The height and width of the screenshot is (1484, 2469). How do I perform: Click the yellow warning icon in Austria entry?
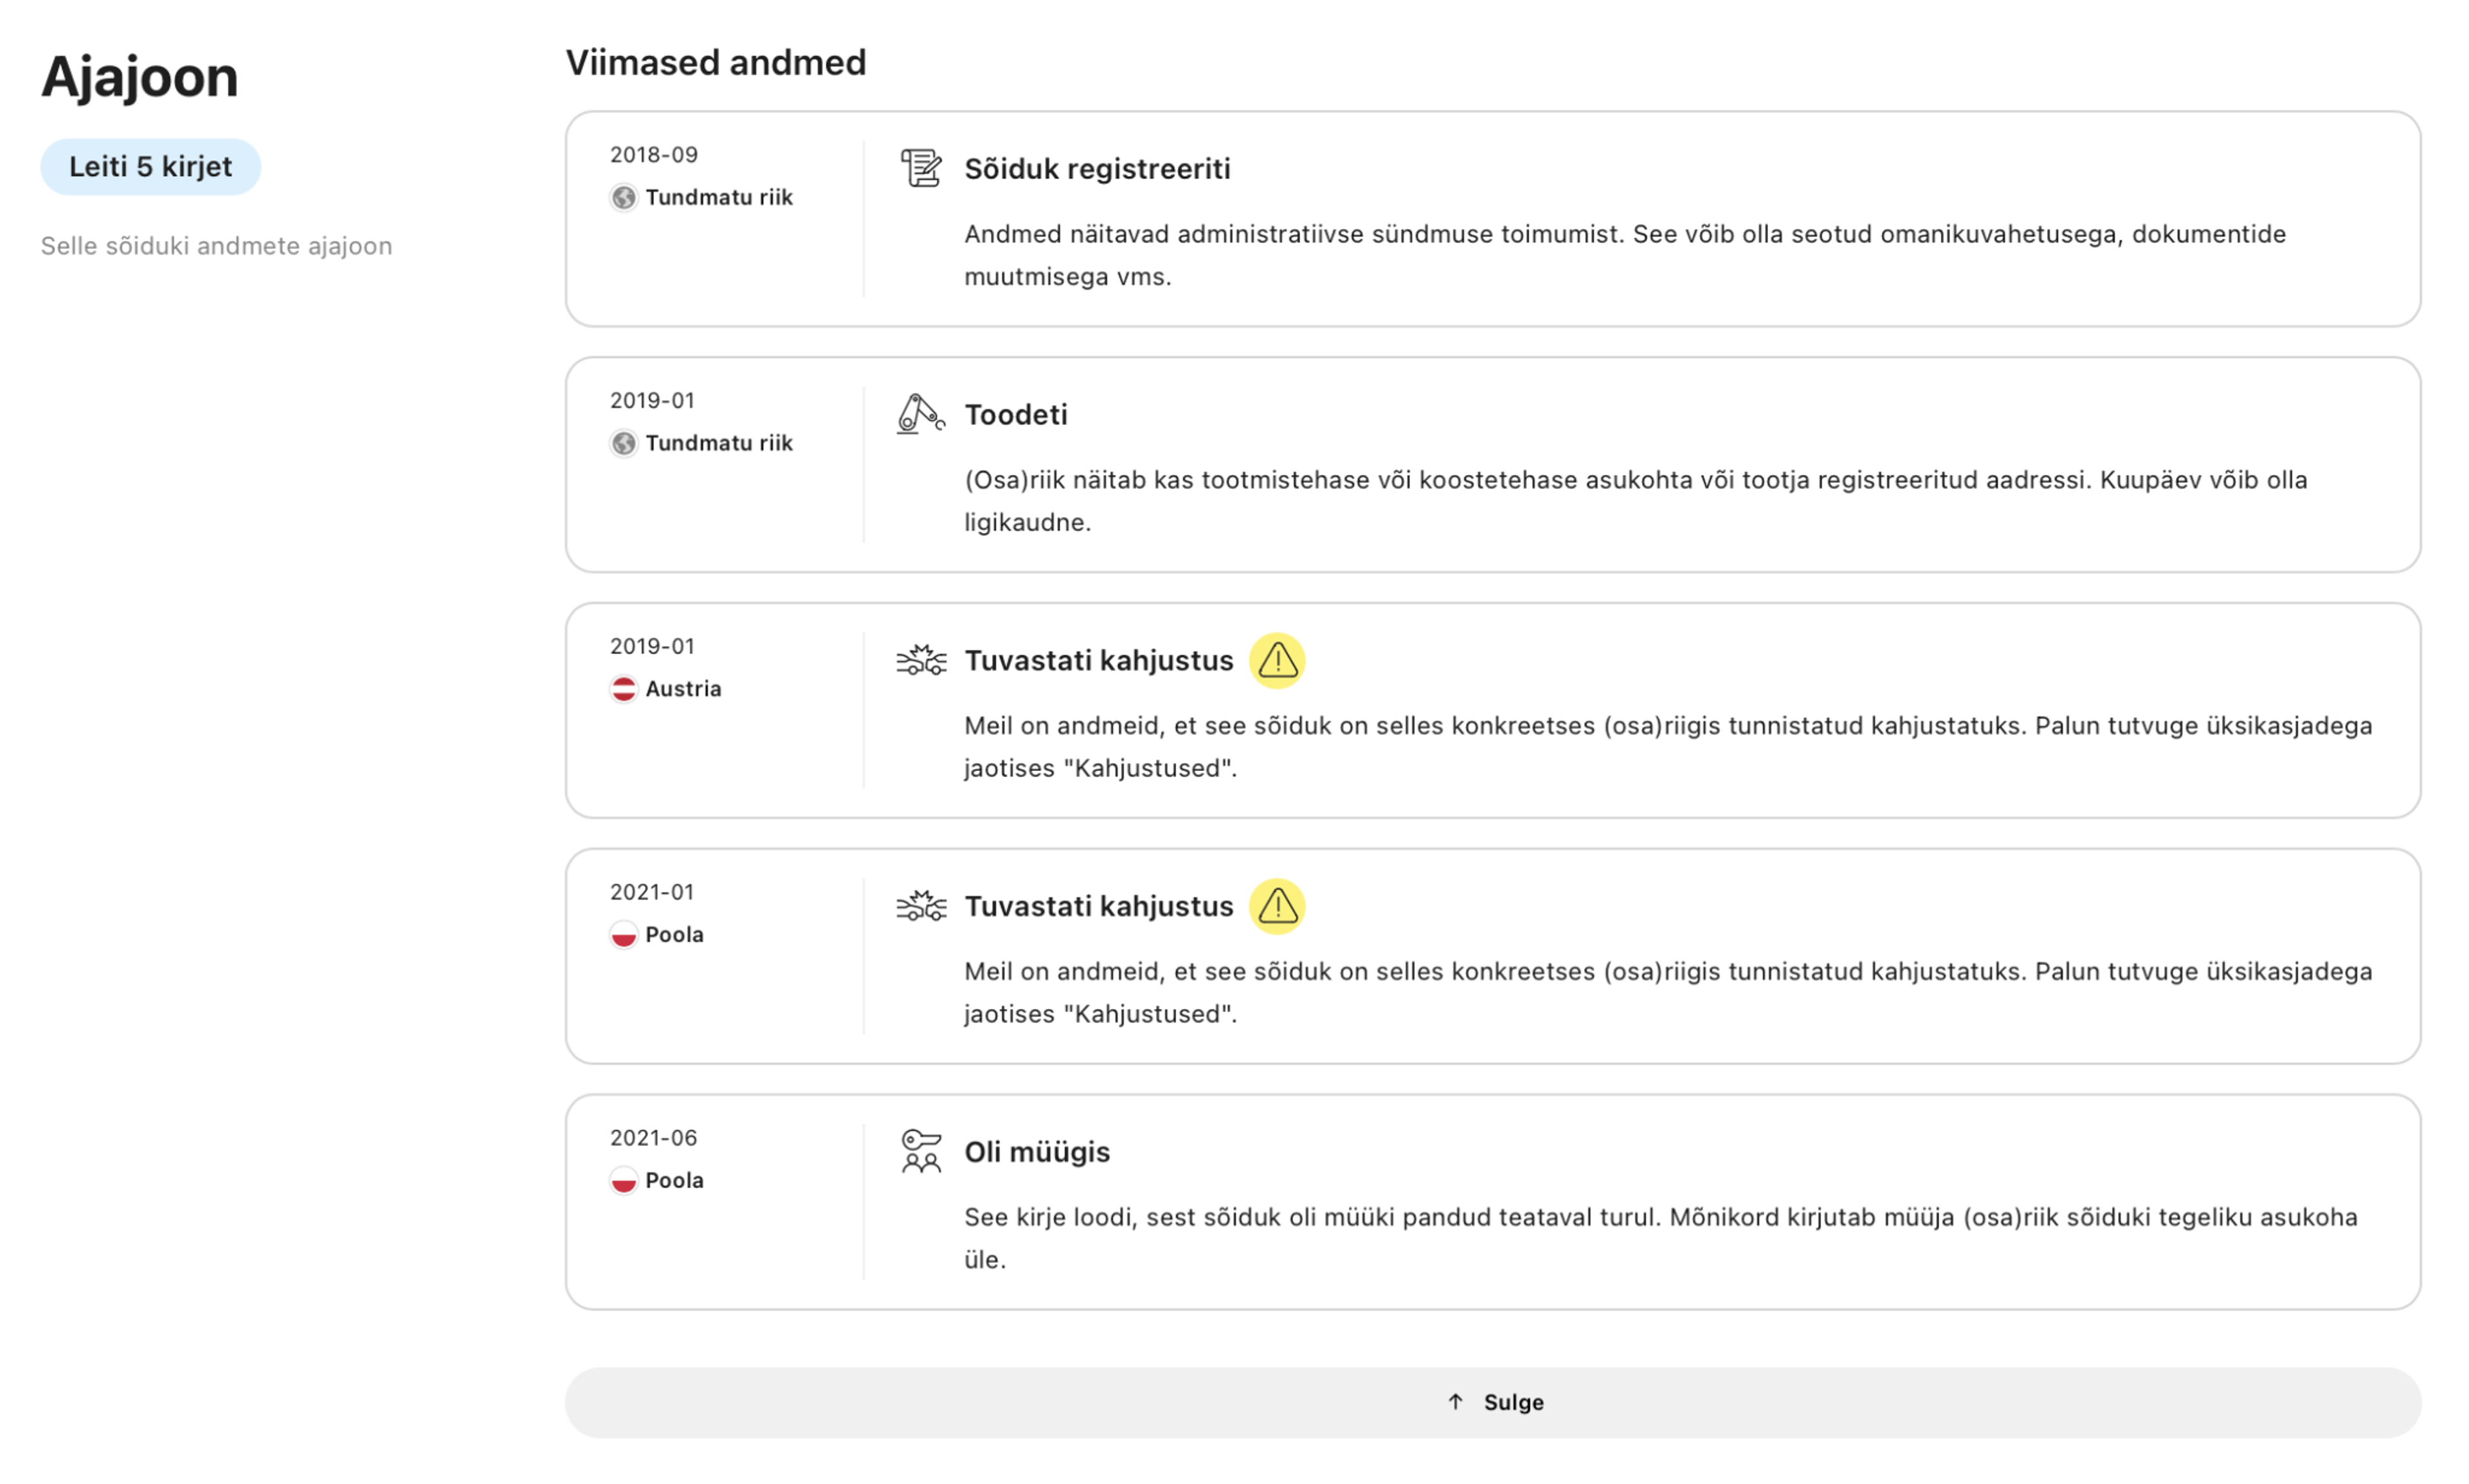[x=1276, y=660]
